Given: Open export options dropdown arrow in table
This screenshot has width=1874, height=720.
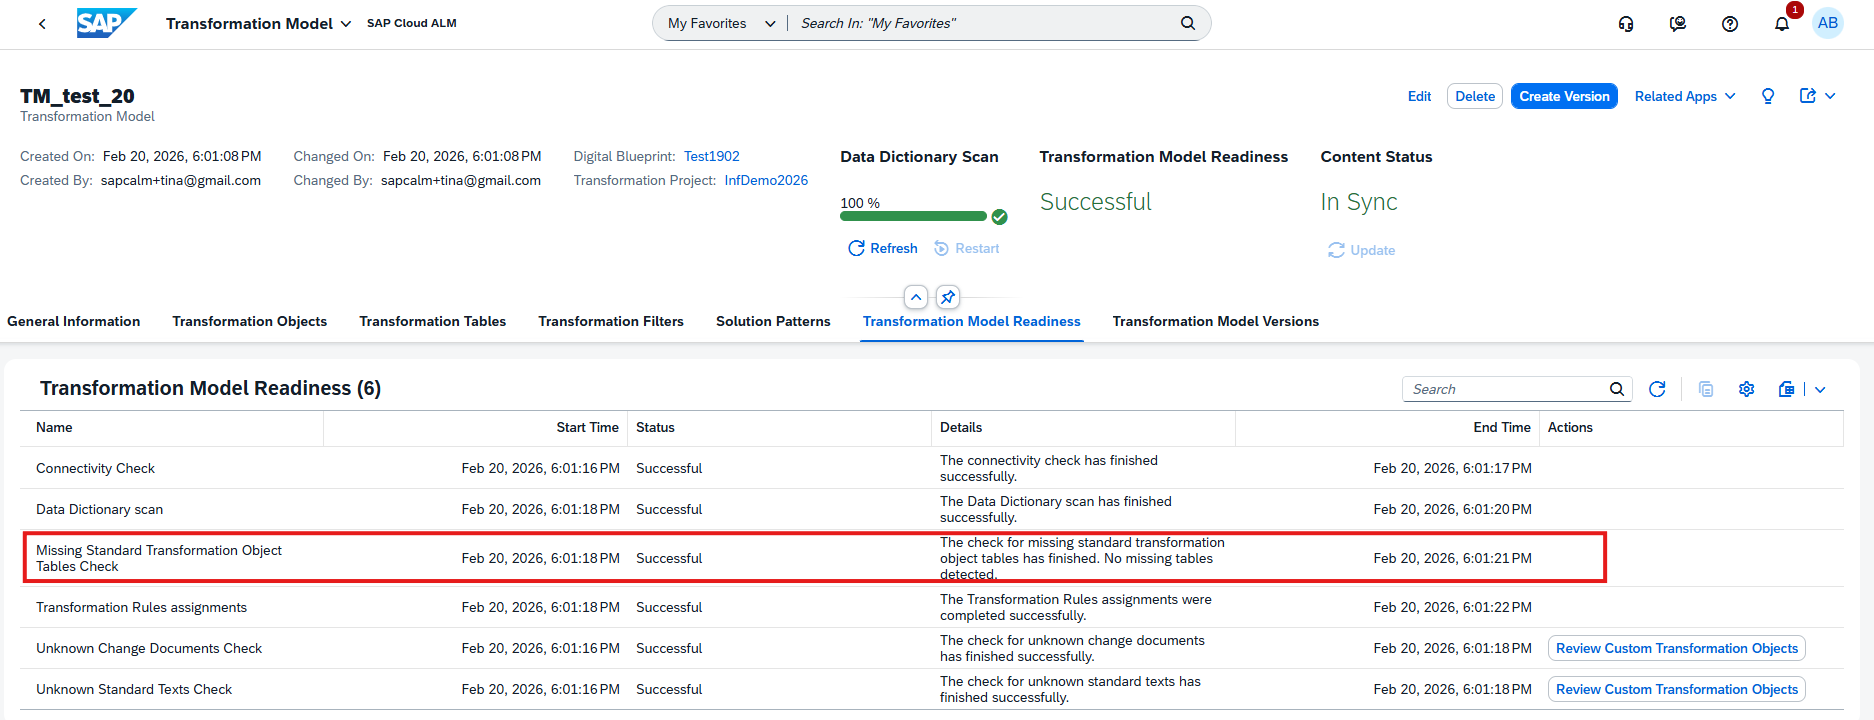Looking at the screenshot, I should (x=1820, y=390).
